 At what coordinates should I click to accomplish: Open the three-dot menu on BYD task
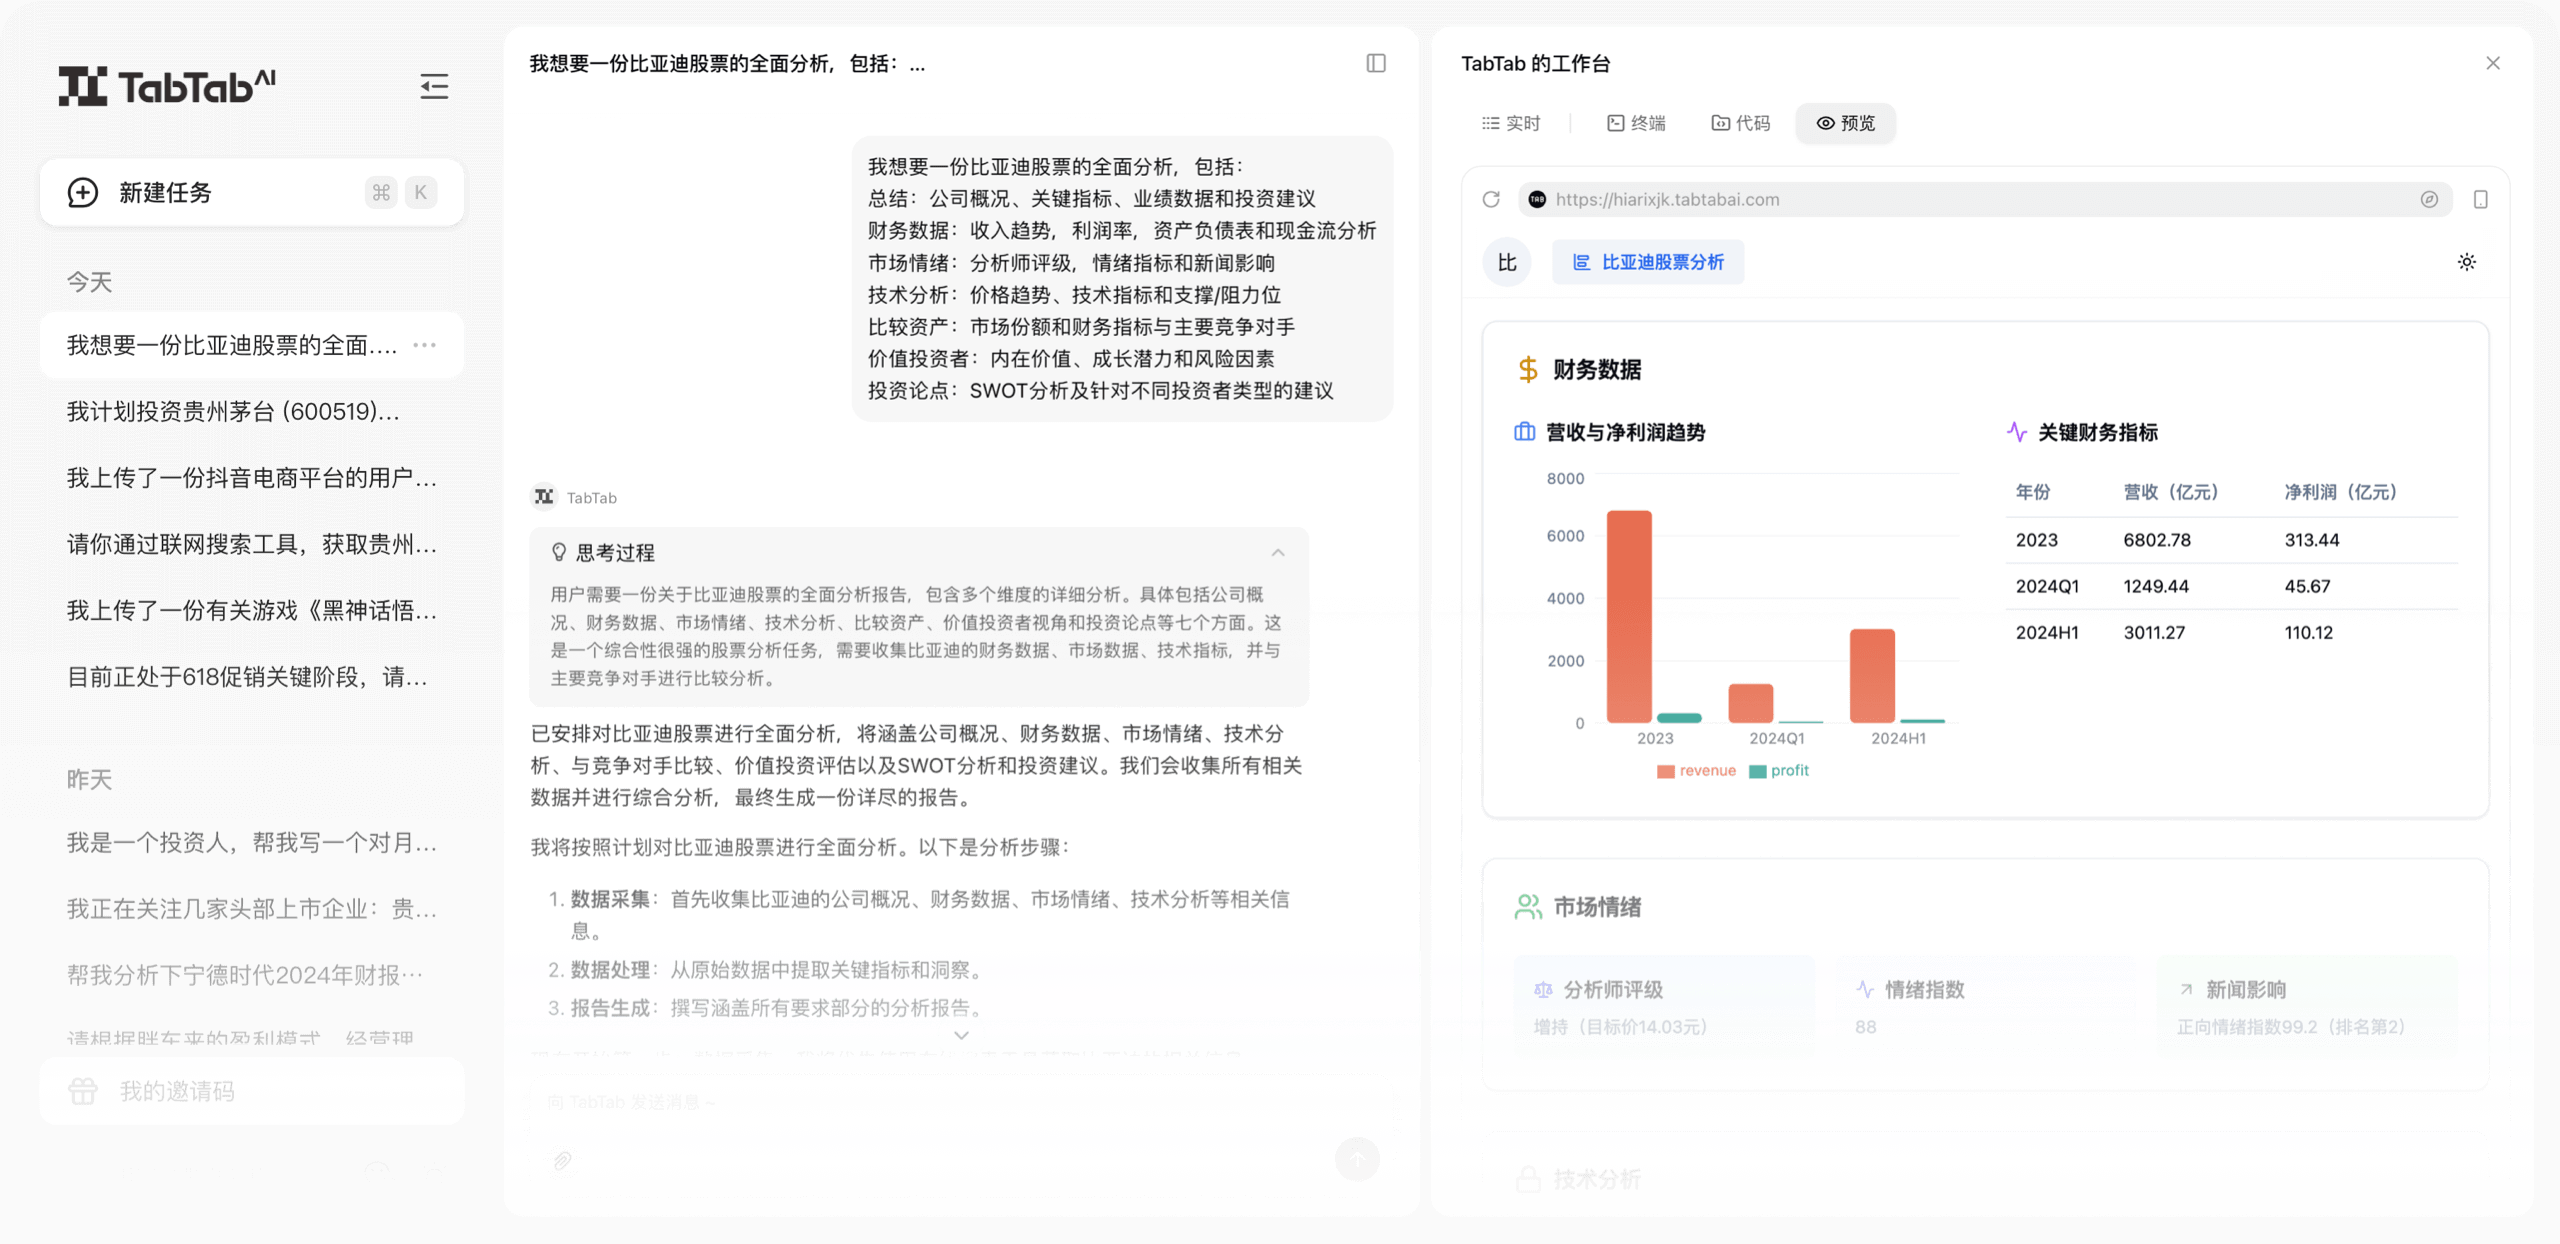[425, 345]
